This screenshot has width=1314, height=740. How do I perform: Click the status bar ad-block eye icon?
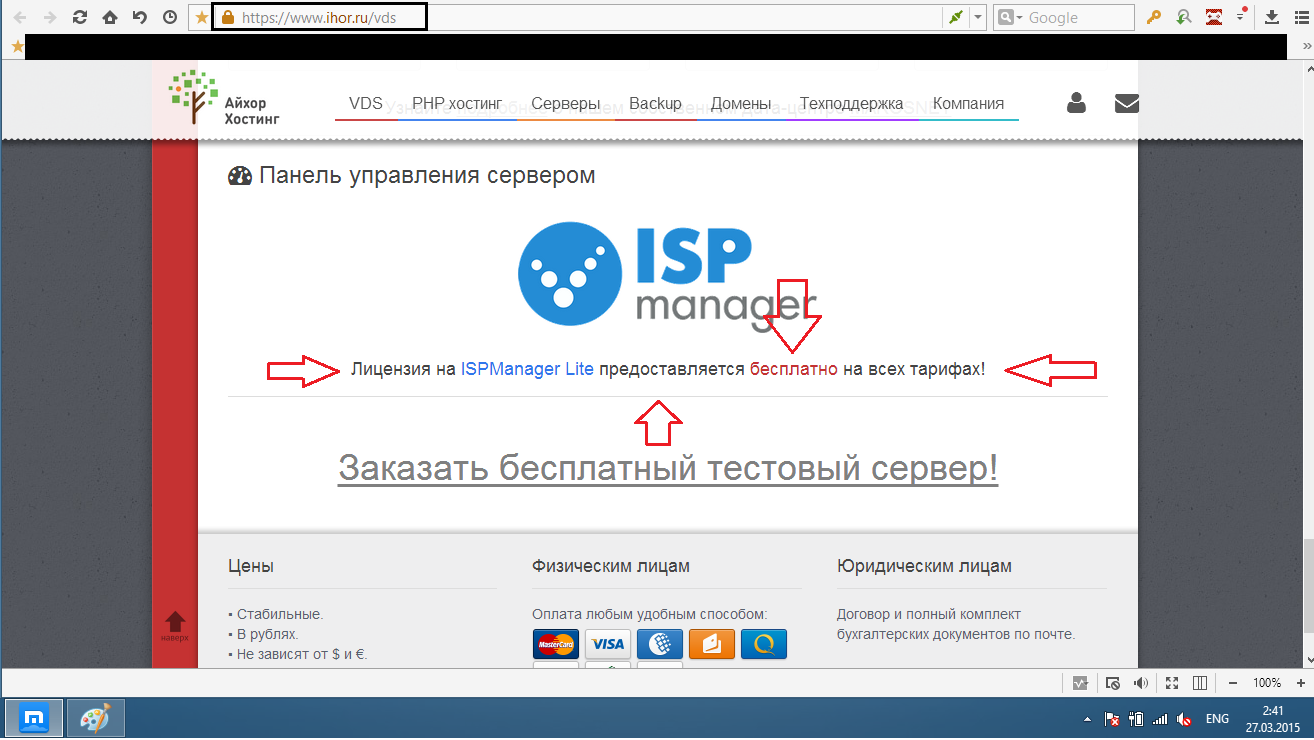pos(1112,683)
